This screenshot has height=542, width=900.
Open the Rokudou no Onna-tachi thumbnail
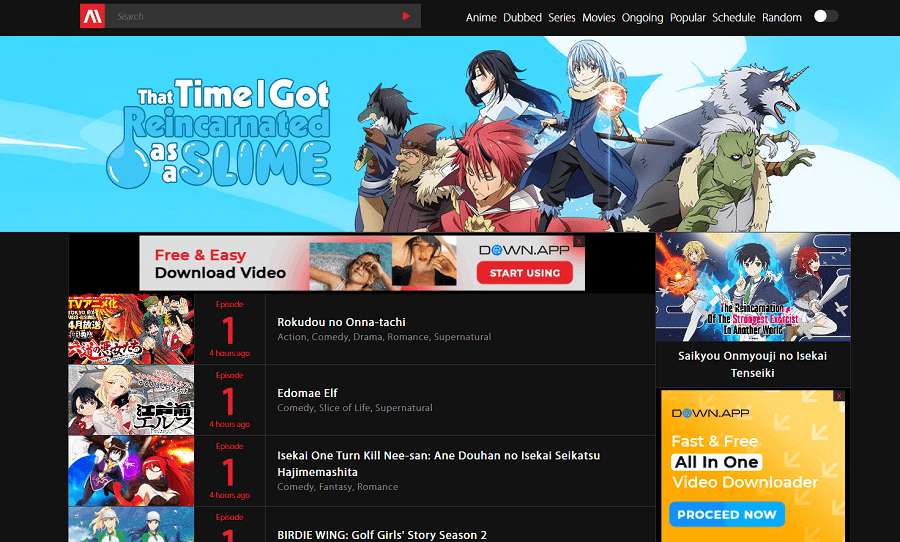tap(131, 329)
